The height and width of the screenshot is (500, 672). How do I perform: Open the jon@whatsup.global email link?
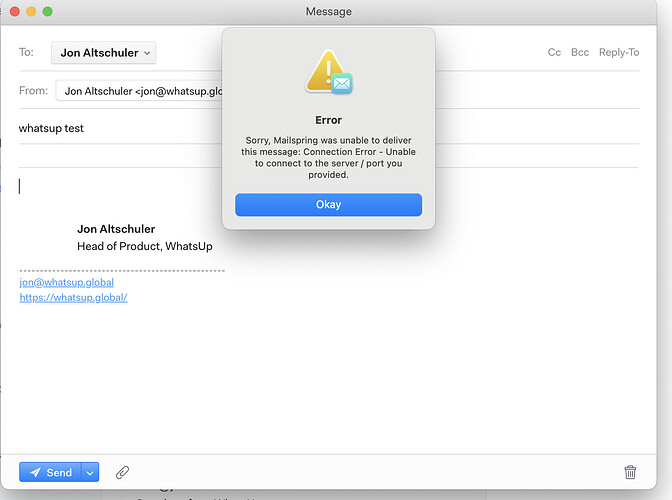tap(66, 282)
